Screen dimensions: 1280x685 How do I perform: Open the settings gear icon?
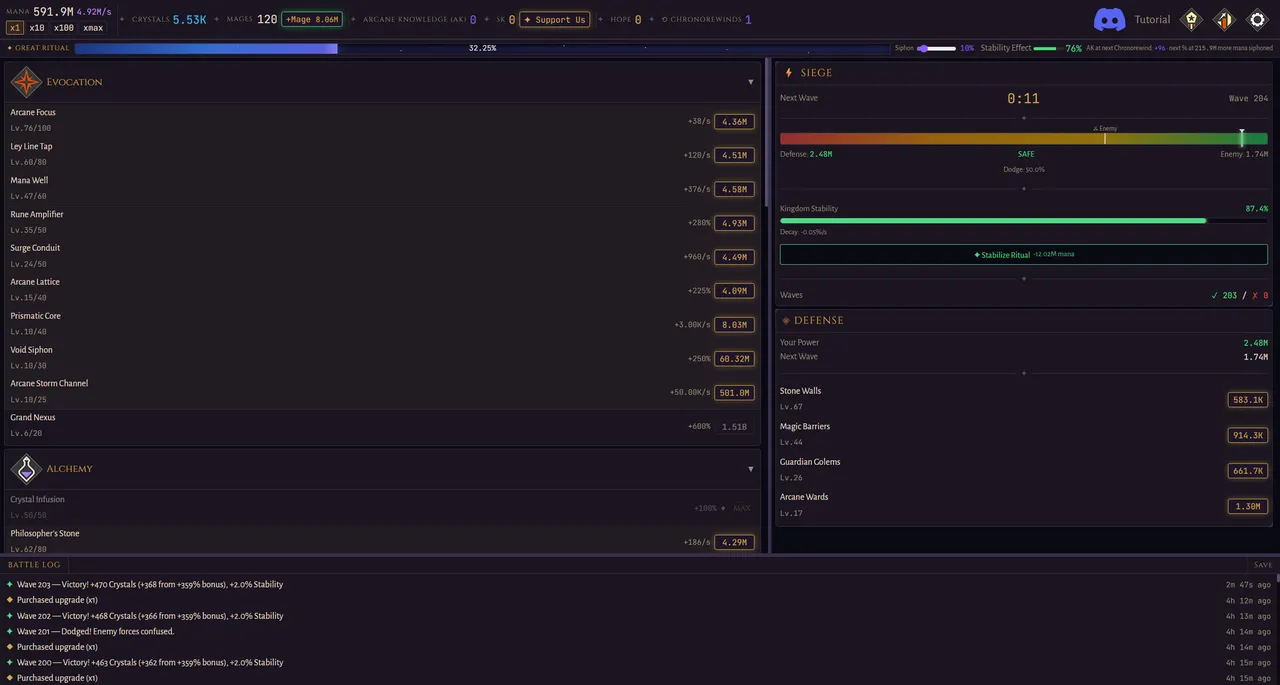[x=1257, y=19]
